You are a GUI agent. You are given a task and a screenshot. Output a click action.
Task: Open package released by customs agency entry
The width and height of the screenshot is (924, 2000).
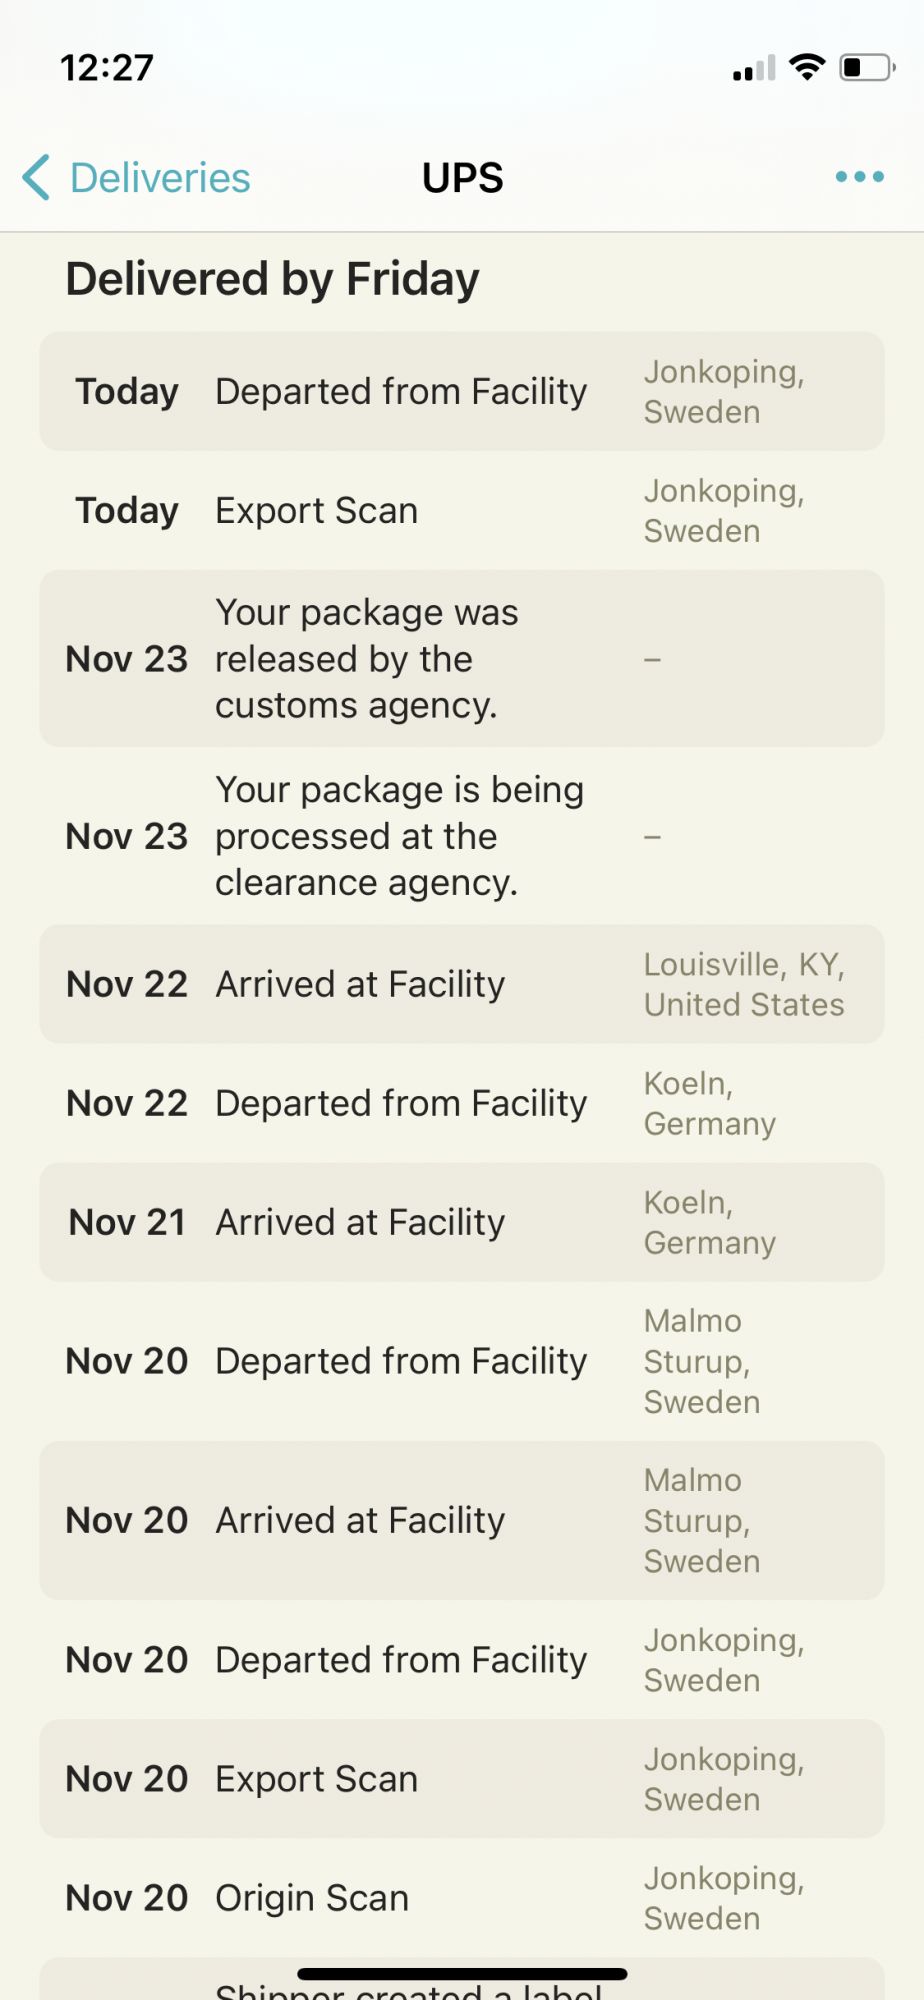click(462, 658)
